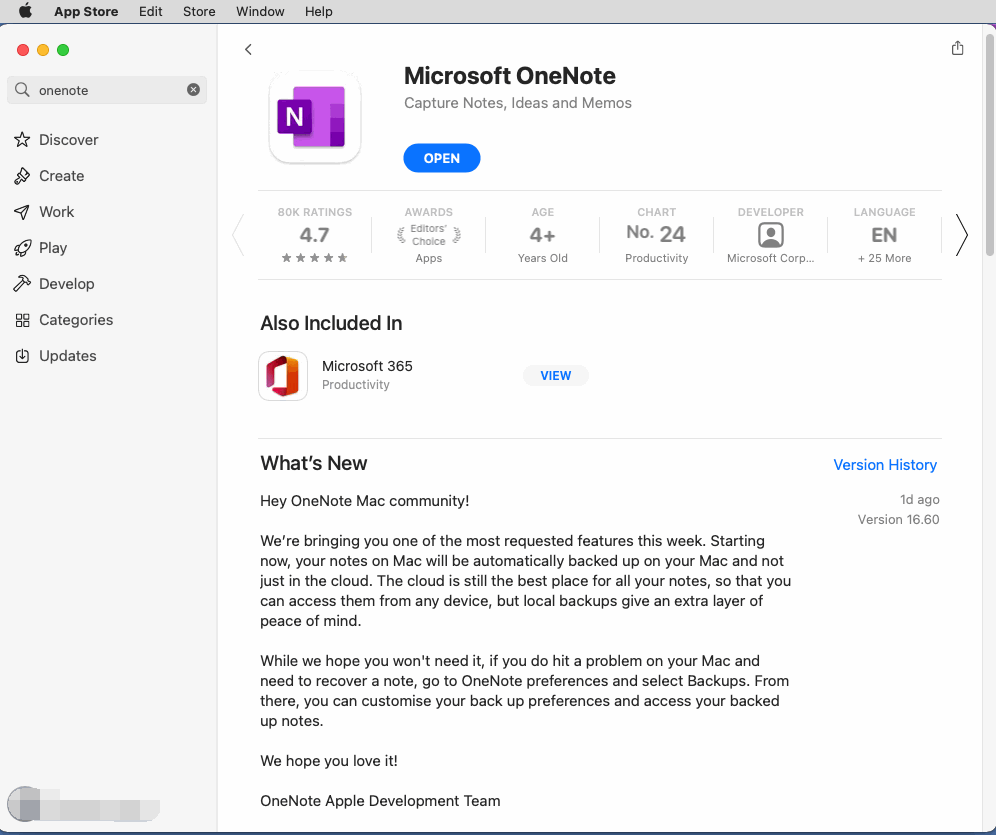Viewport: 996px width, 835px height.
Task: Open the Microsoft Corp developer link
Action: click(771, 258)
